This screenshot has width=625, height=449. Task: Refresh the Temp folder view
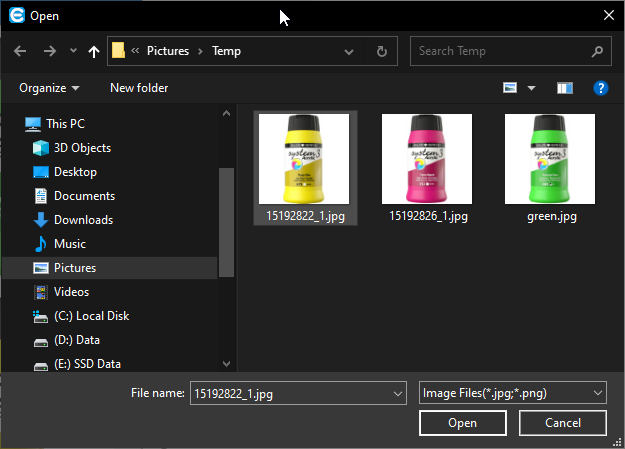tap(381, 51)
